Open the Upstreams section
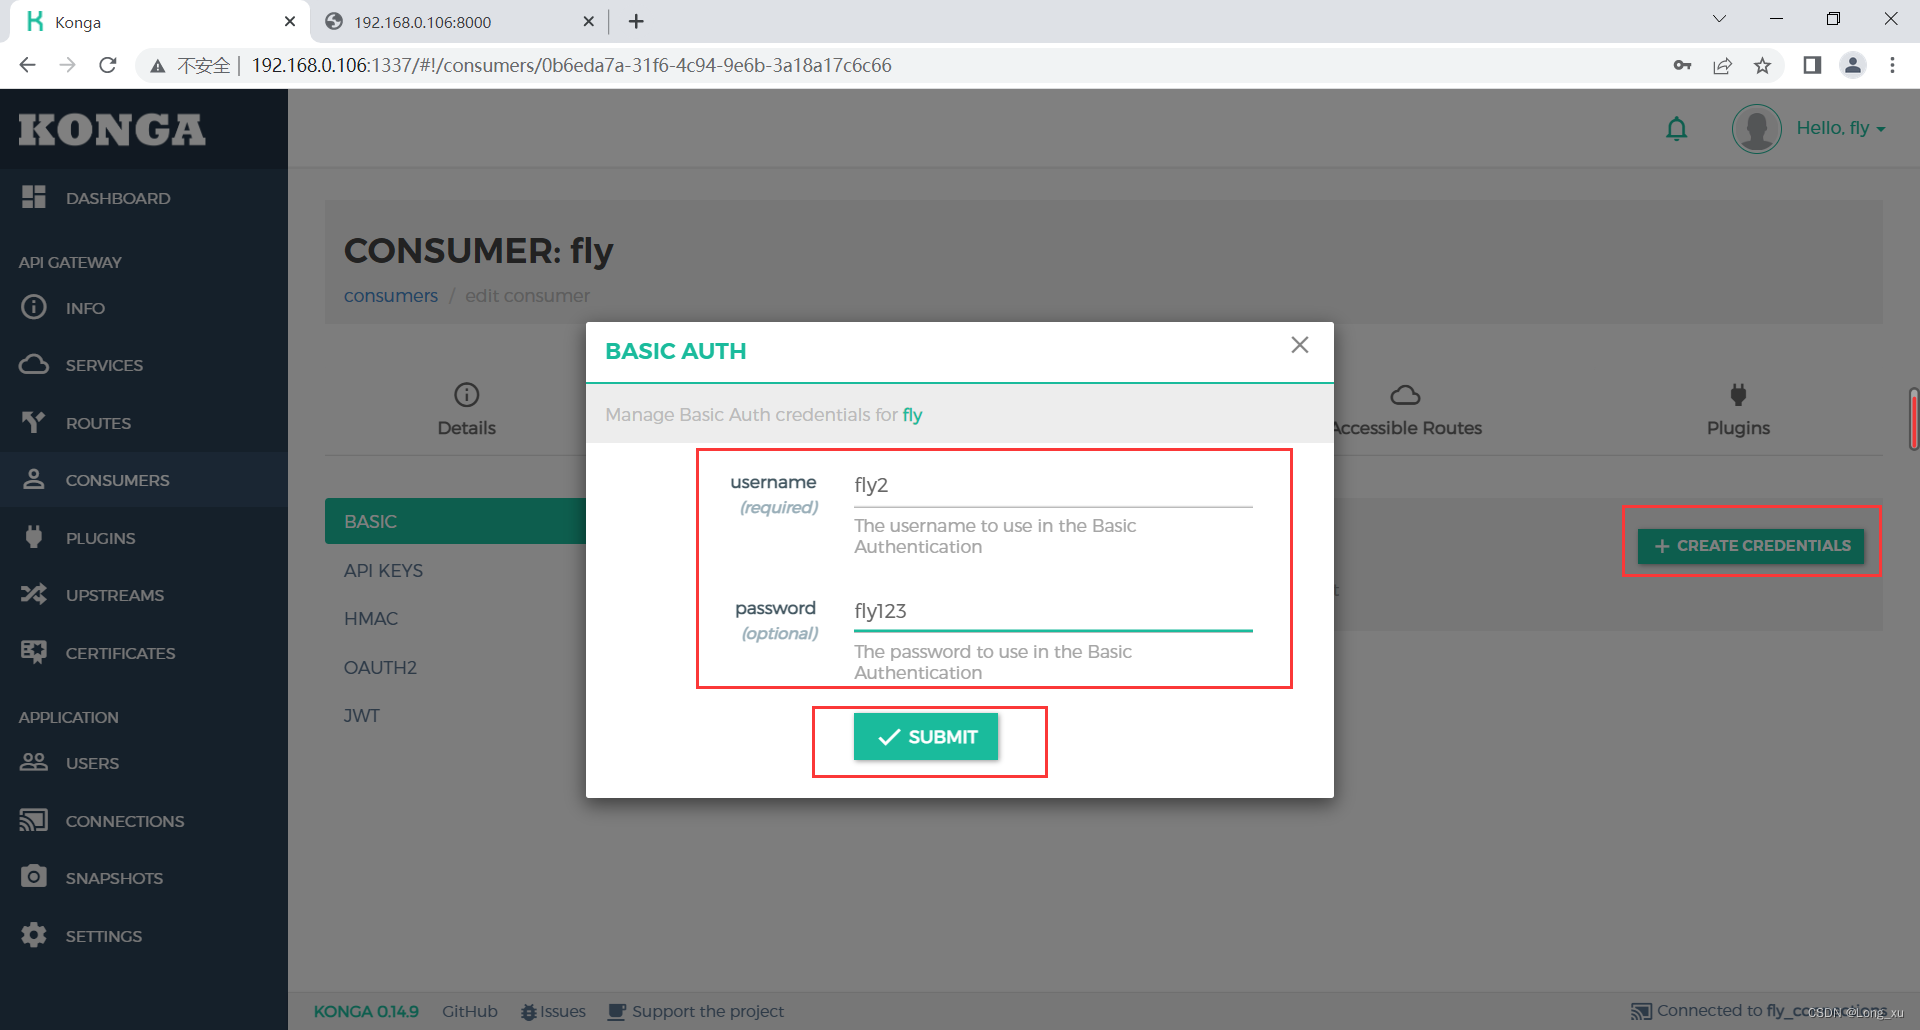 [115, 595]
